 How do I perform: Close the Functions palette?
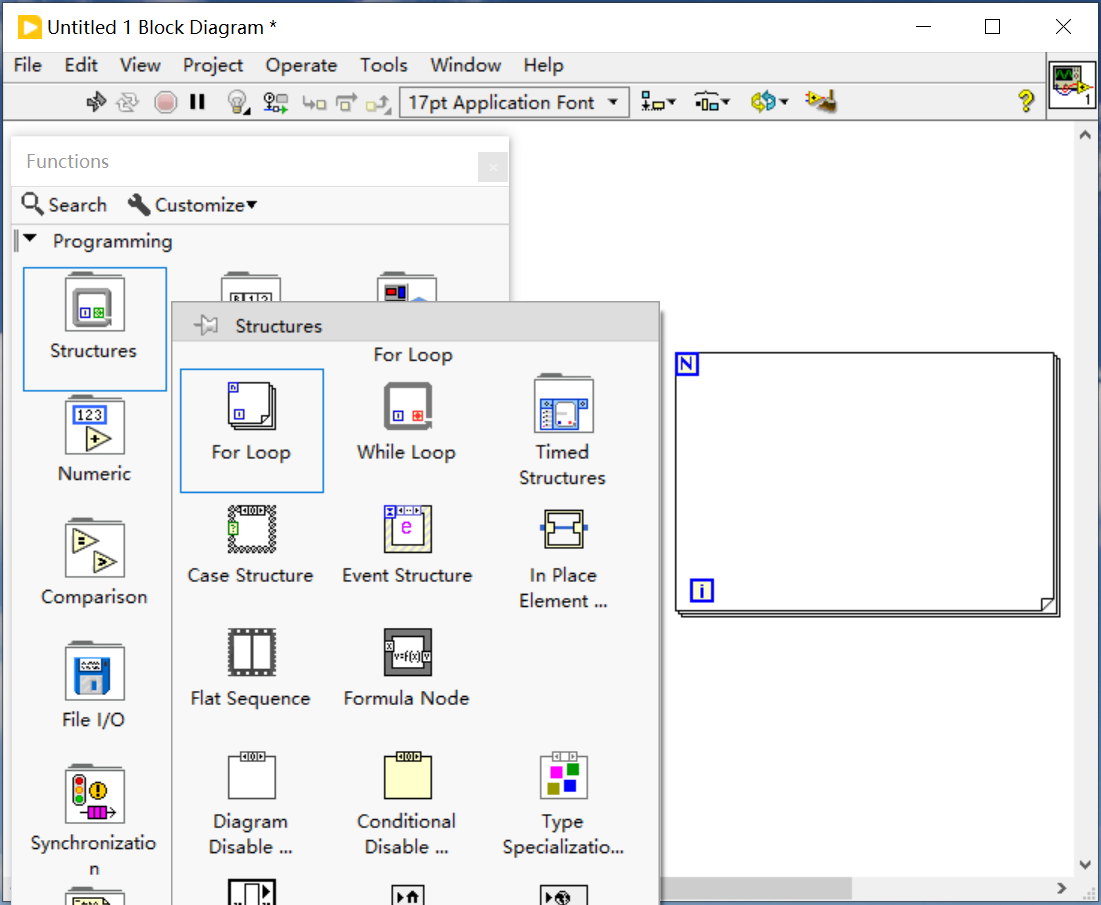coord(493,167)
